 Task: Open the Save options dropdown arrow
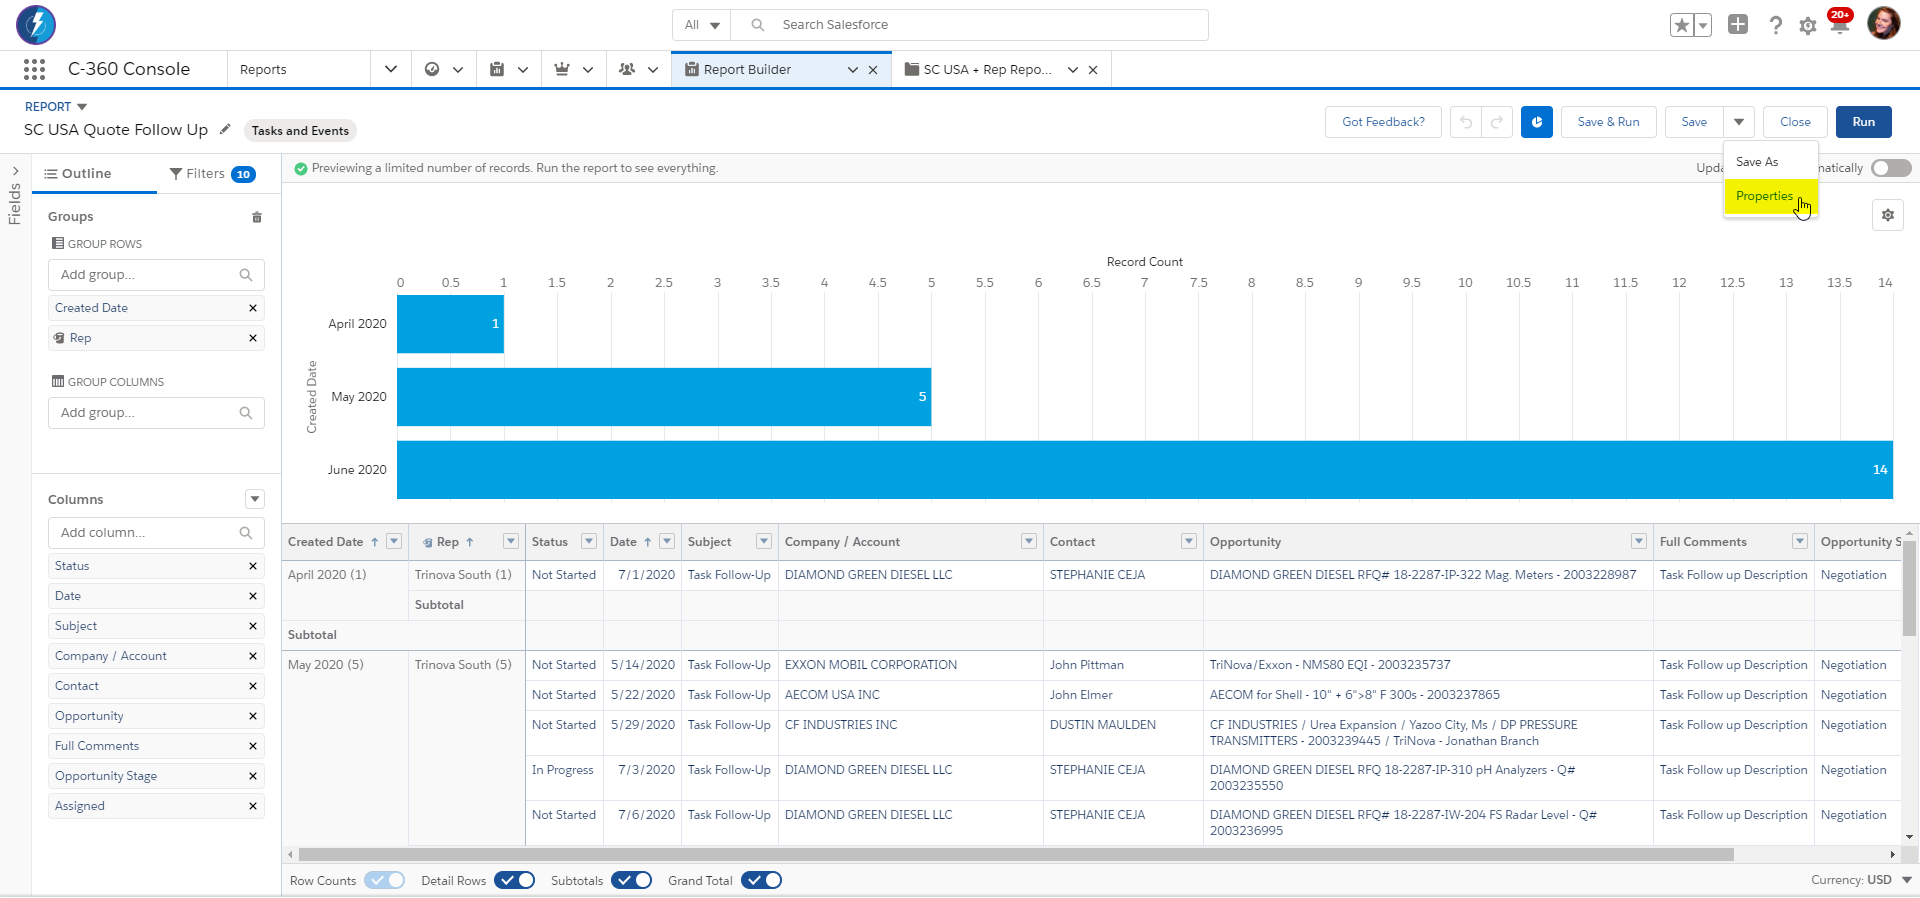(x=1739, y=122)
